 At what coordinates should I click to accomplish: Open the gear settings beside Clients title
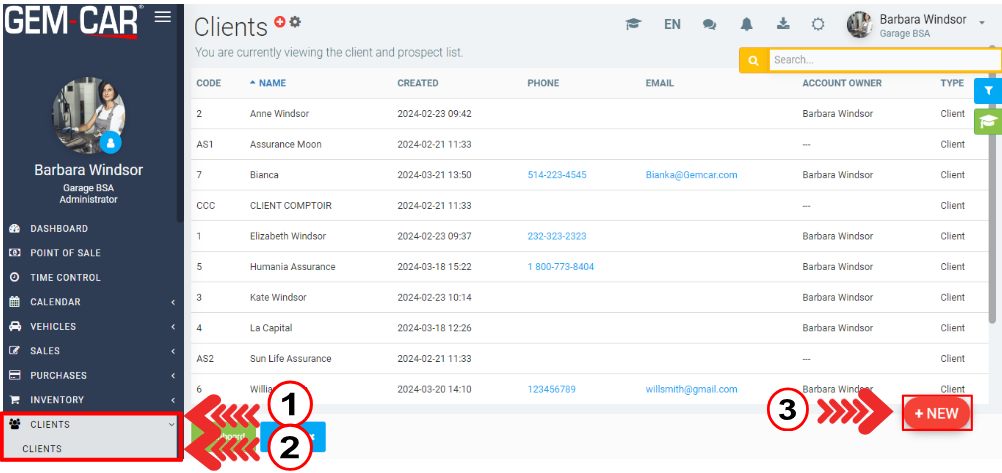click(295, 21)
